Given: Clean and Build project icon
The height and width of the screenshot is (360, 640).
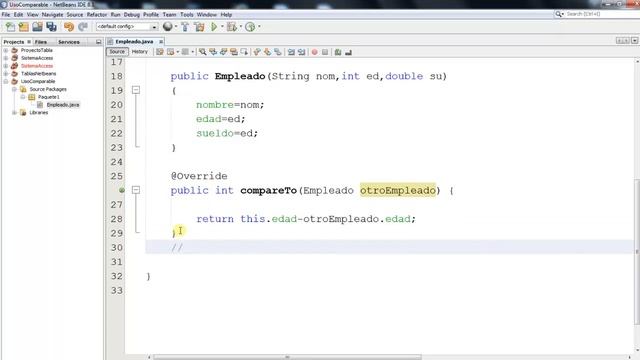Looking at the screenshot, I should coord(199,27).
